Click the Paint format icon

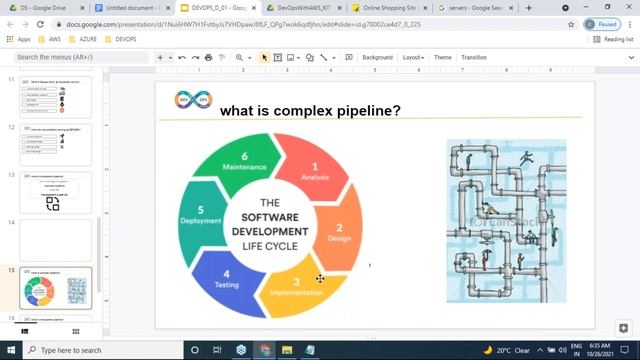coord(222,58)
